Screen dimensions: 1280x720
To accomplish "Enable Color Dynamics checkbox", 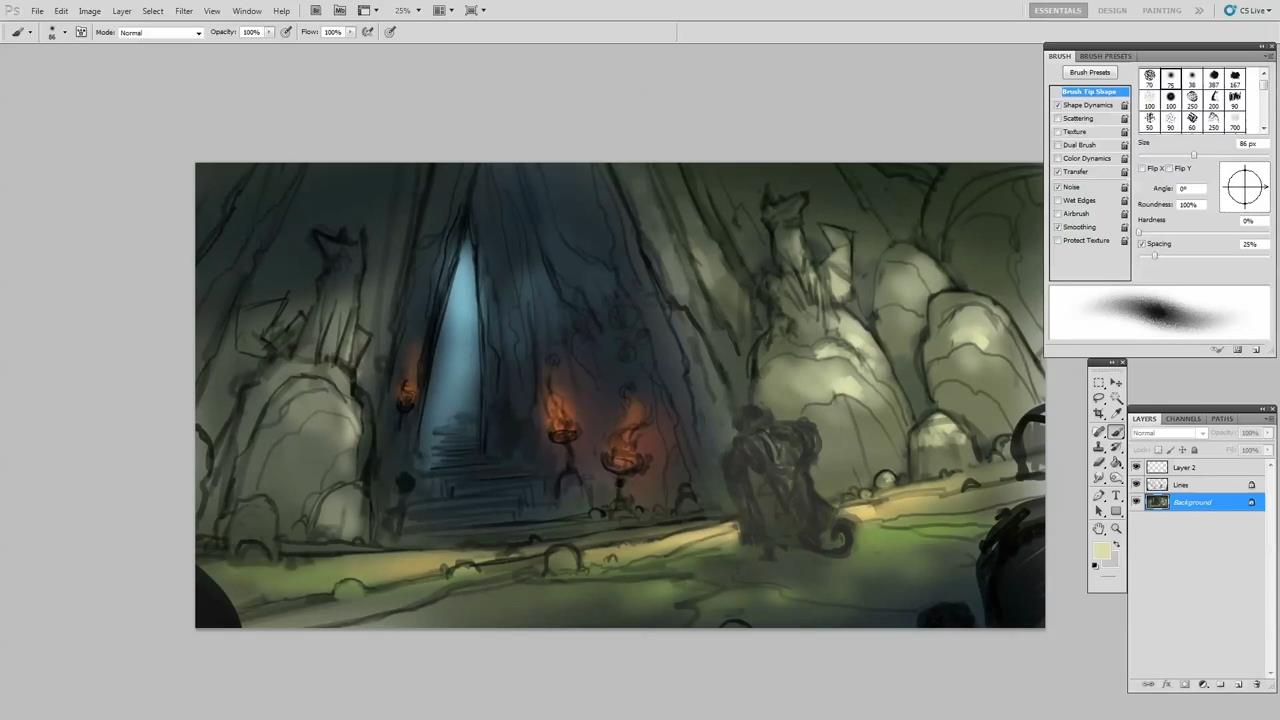I will pyautogui.click(x=1057, y=158).
